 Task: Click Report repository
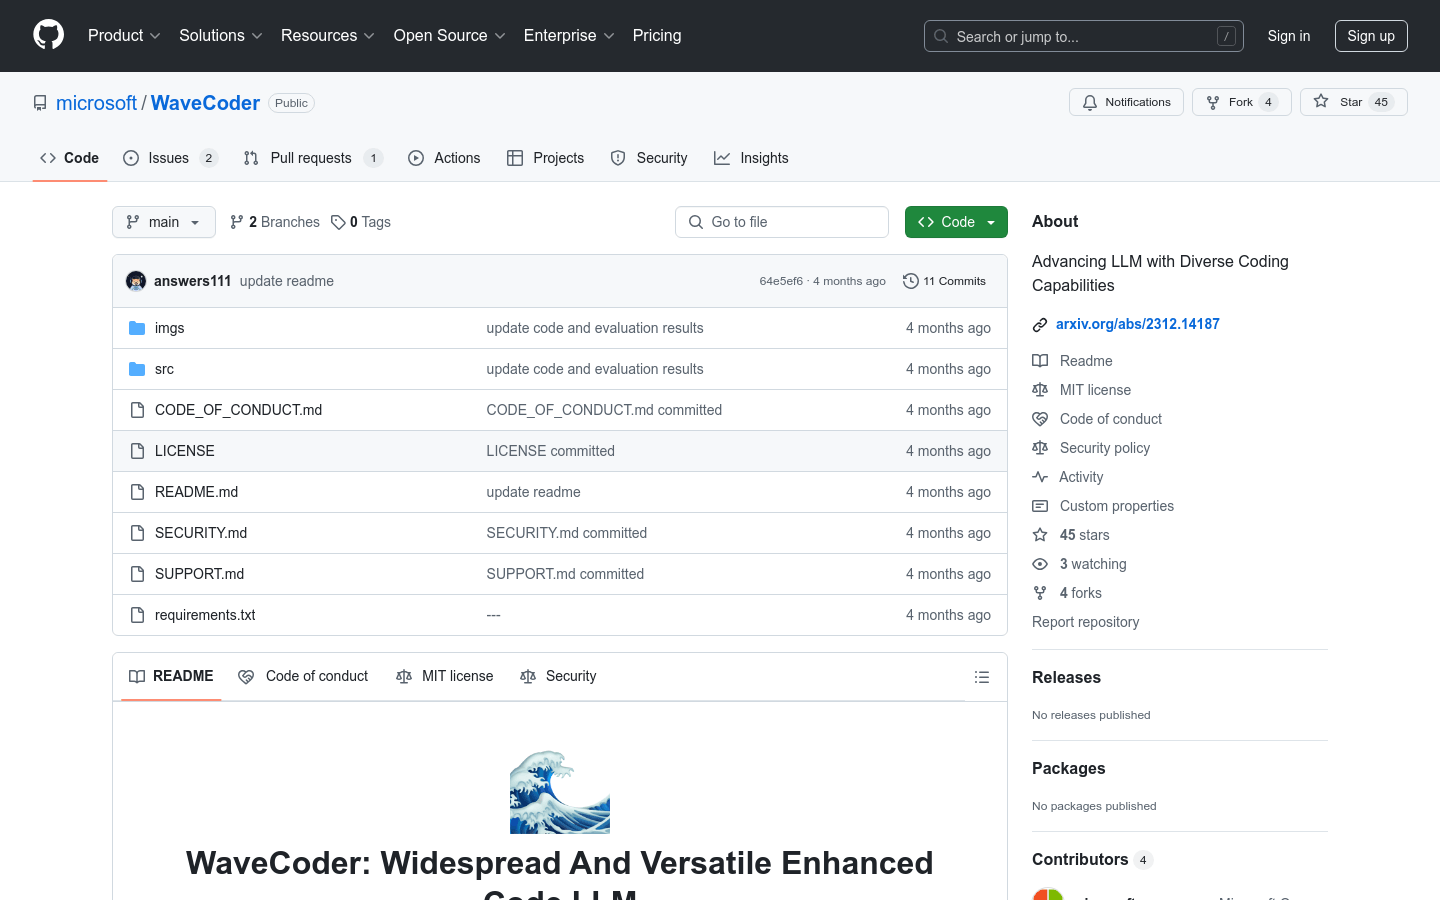coord(1085,622)
